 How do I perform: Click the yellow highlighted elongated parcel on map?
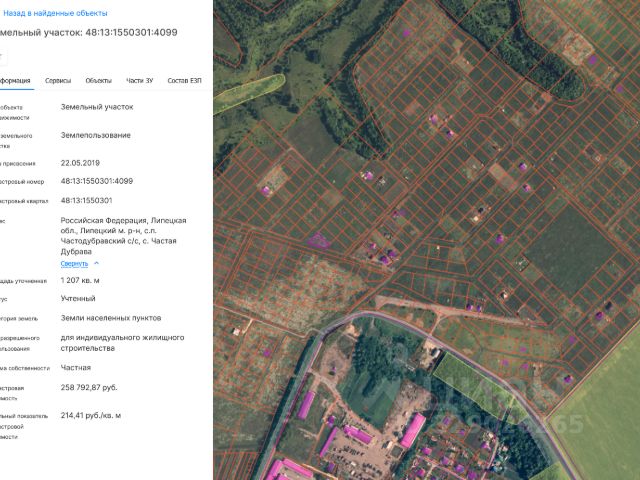click(x=249, y=93)
